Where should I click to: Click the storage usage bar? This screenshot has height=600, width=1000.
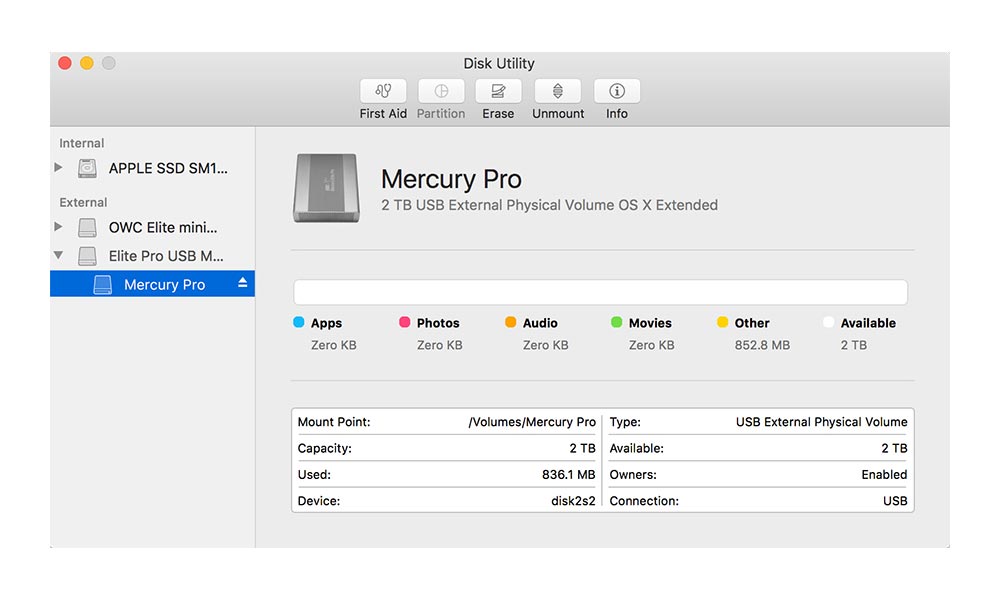[x=600, y=292]
